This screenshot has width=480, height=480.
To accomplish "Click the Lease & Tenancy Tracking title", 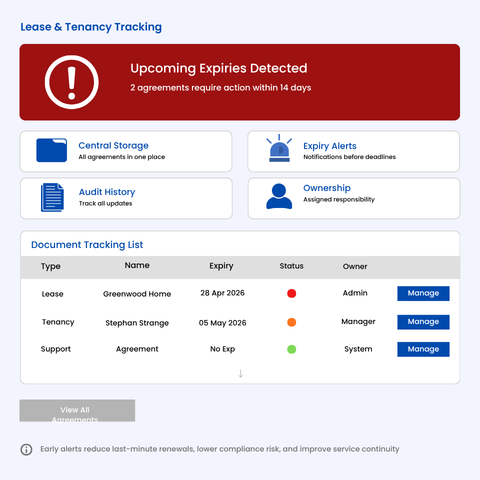I will [91, 27].
